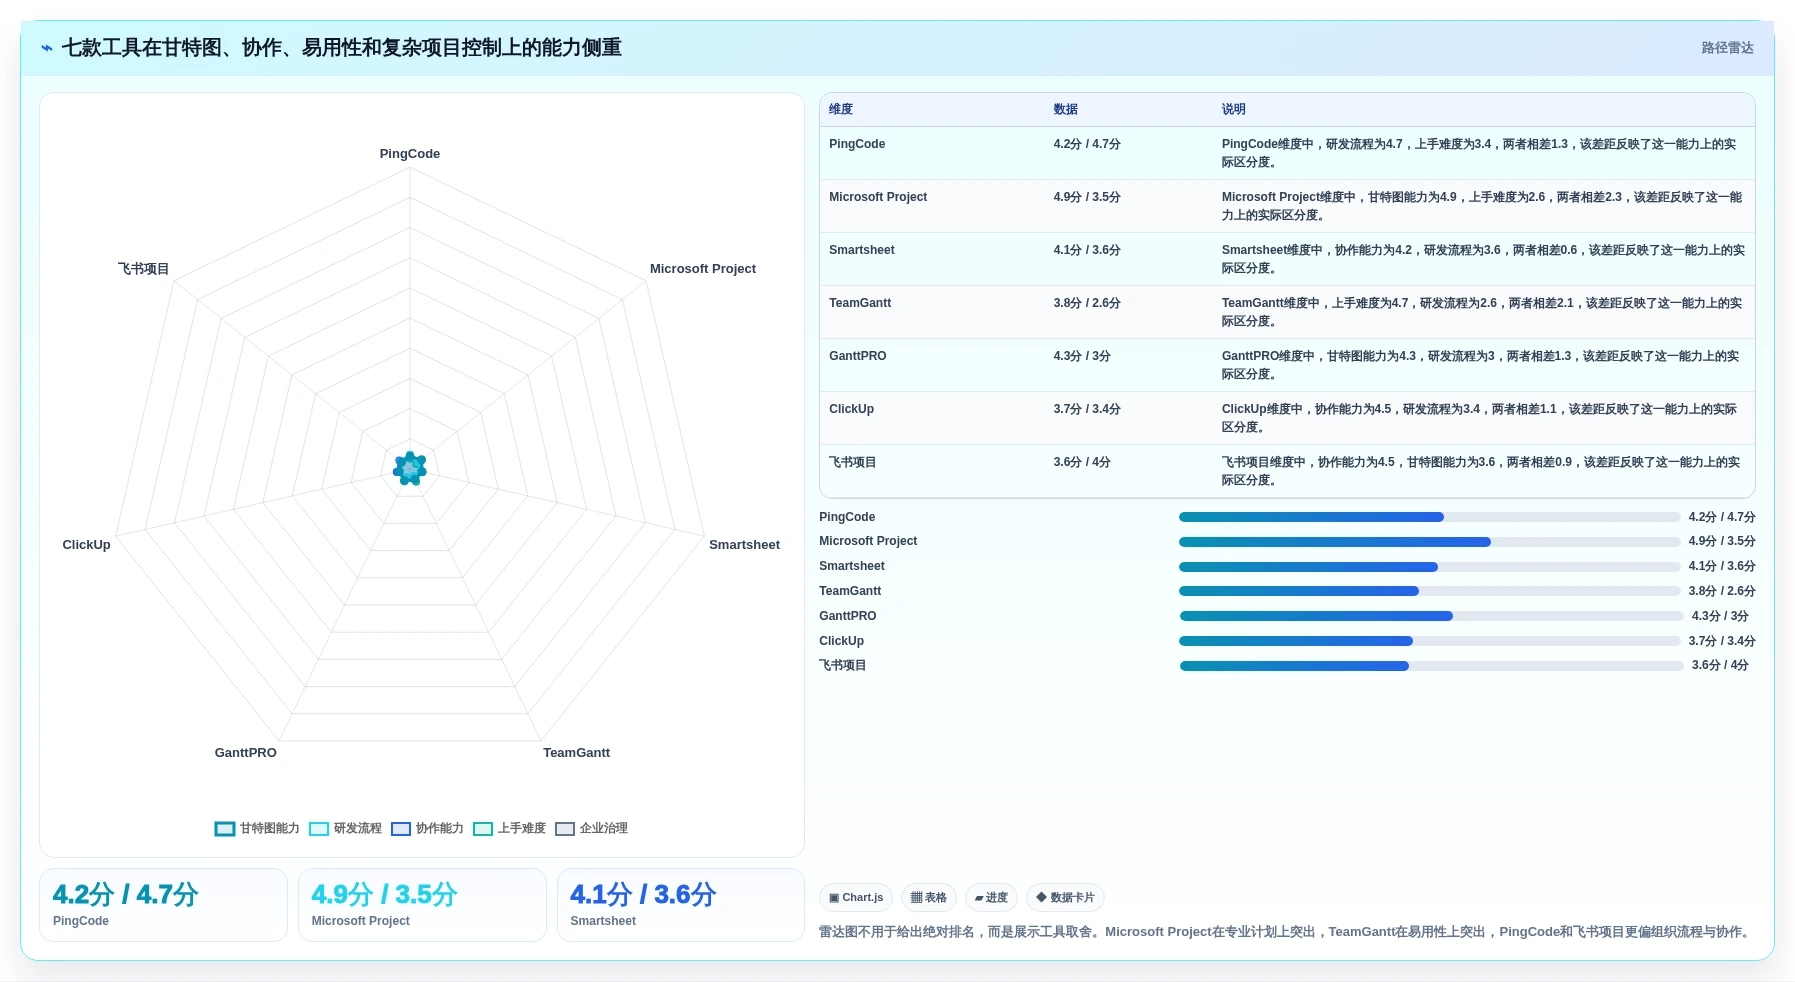The image size is (1795, 982).
Task: Click the 进度 tag chip
Action: (x=991, y=898)
